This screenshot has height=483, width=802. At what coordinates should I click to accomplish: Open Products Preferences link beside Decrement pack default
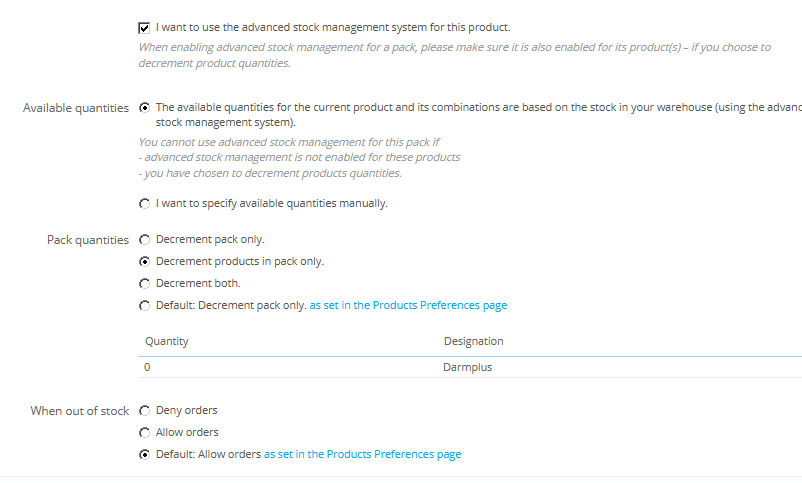click(x=408, y=305)
